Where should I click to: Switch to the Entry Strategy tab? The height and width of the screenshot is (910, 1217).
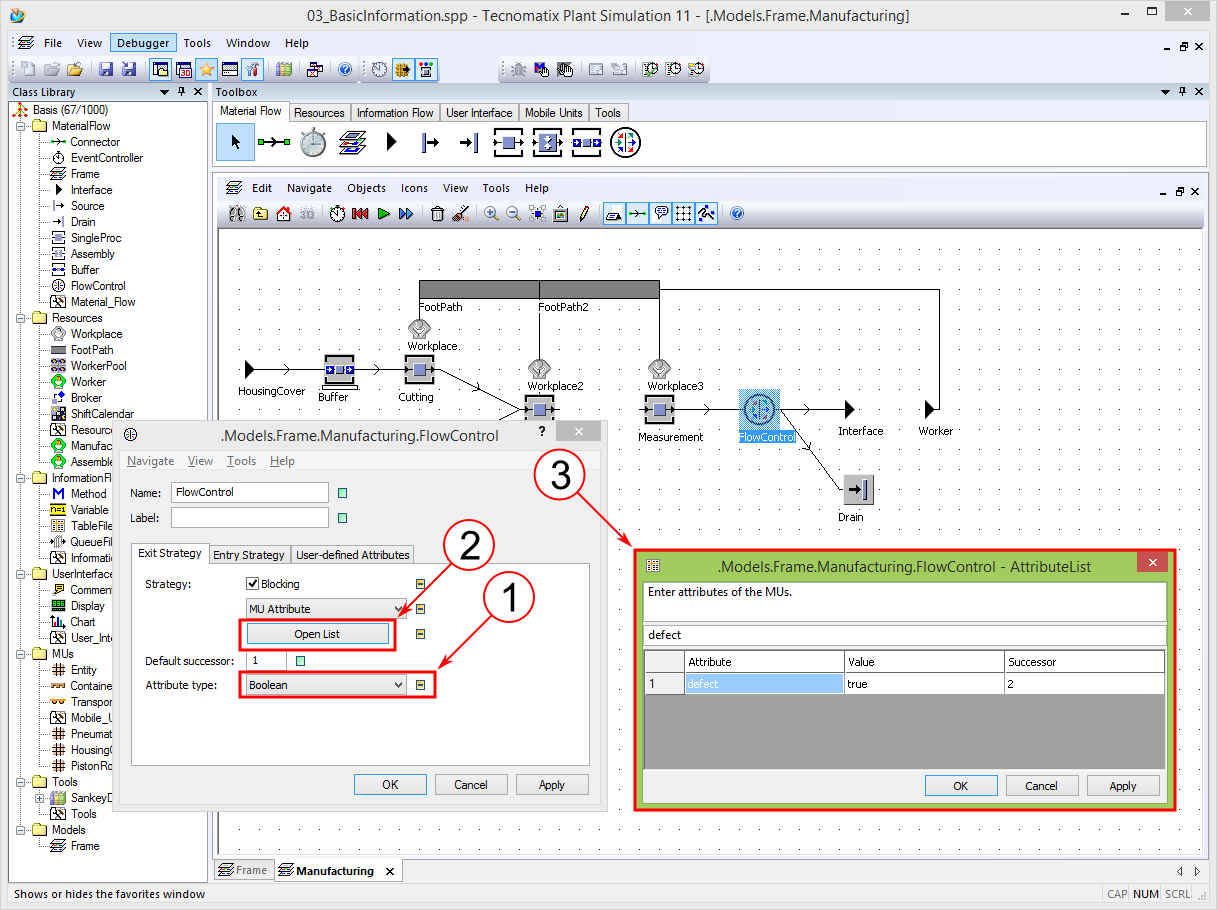pos(249,555)
